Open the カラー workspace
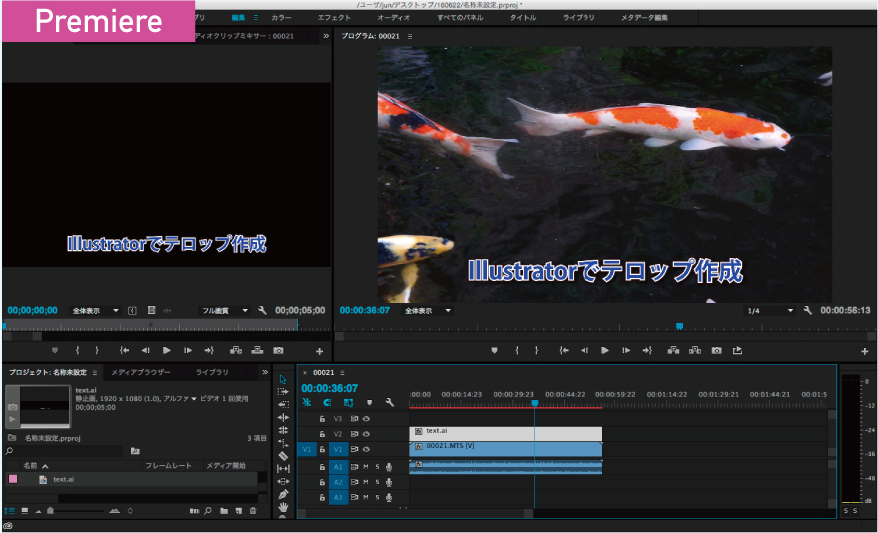This screenshot has width=878, height=533. [x=281, y=18]
